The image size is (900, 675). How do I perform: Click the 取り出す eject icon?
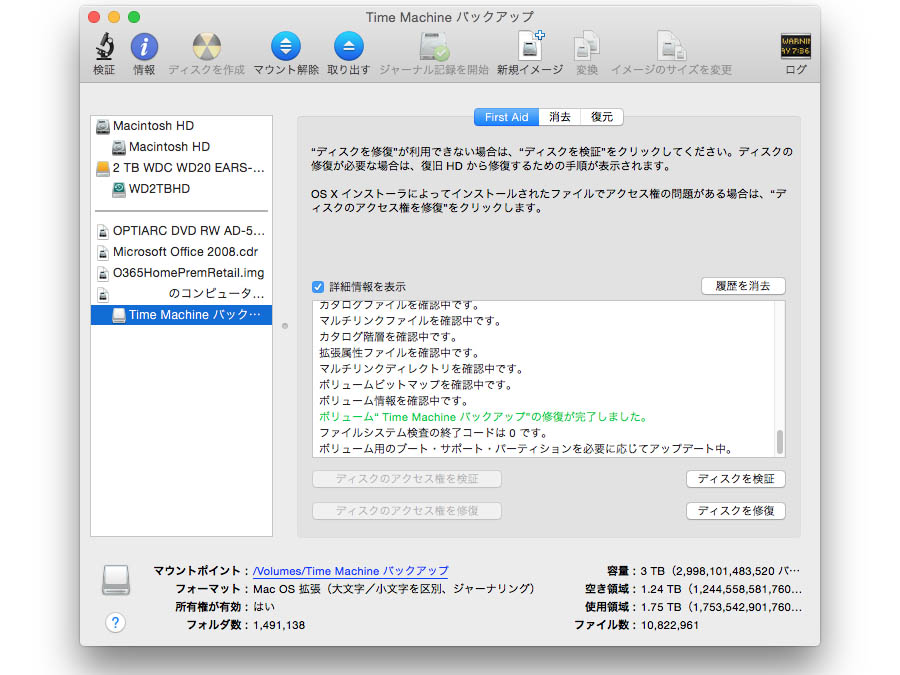348,46
